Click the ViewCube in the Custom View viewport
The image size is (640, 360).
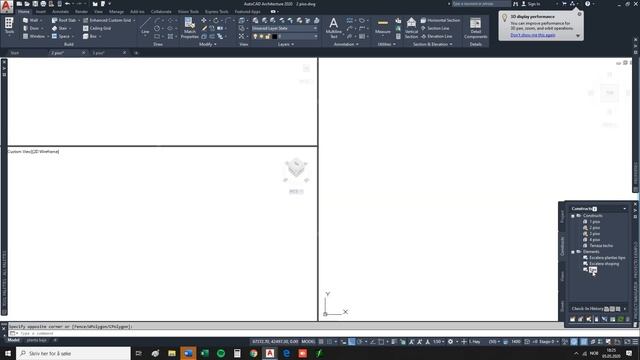point(296,169)
